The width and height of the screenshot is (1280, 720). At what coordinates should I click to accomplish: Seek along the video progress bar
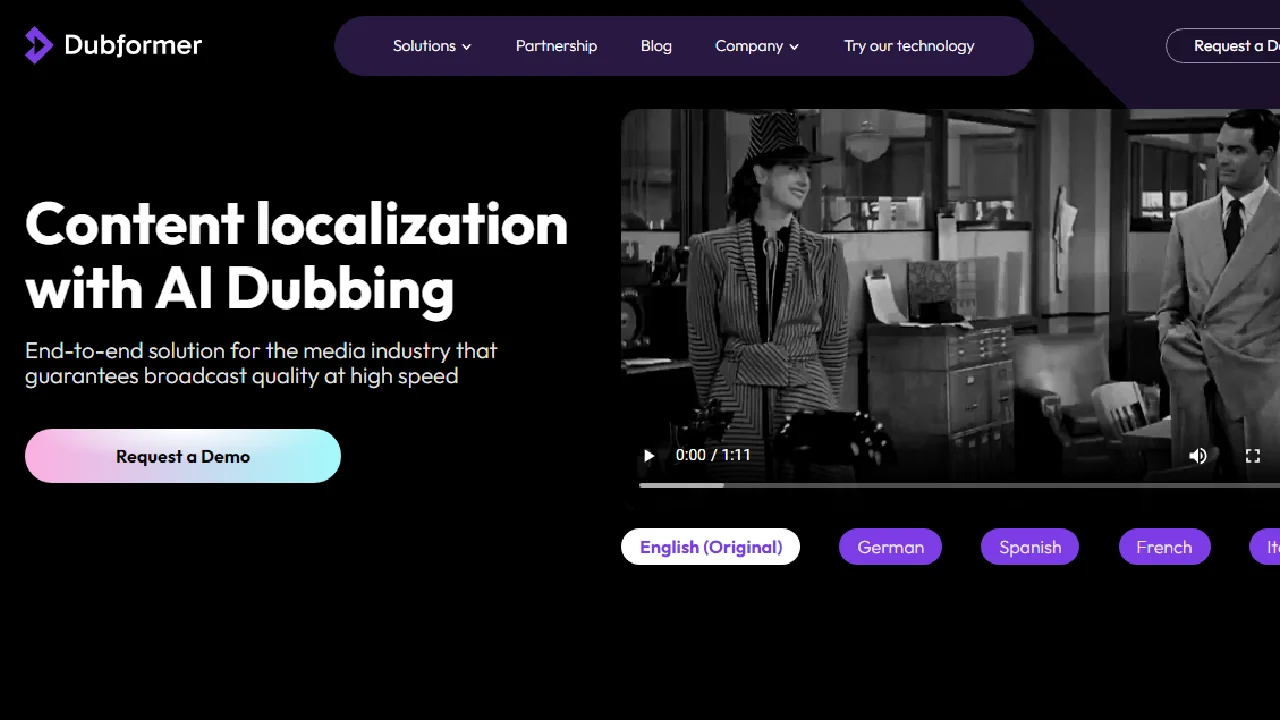(959, 485)
